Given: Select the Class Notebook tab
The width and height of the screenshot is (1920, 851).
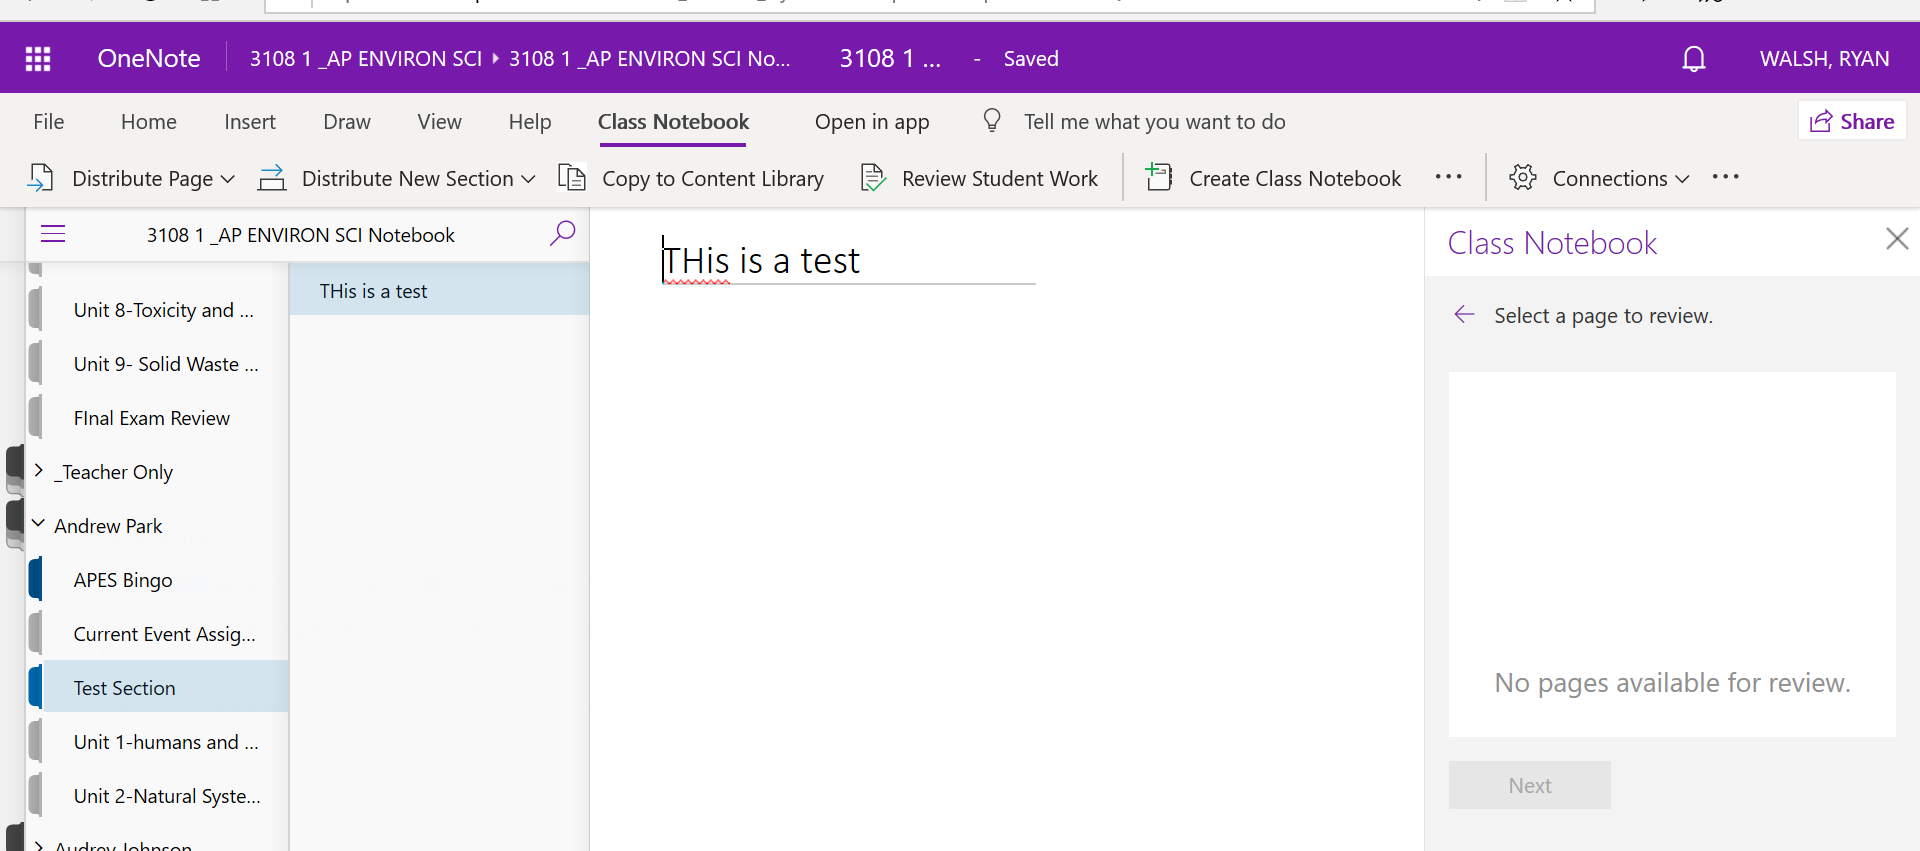Looking at the screenshot, I should 673,122.
